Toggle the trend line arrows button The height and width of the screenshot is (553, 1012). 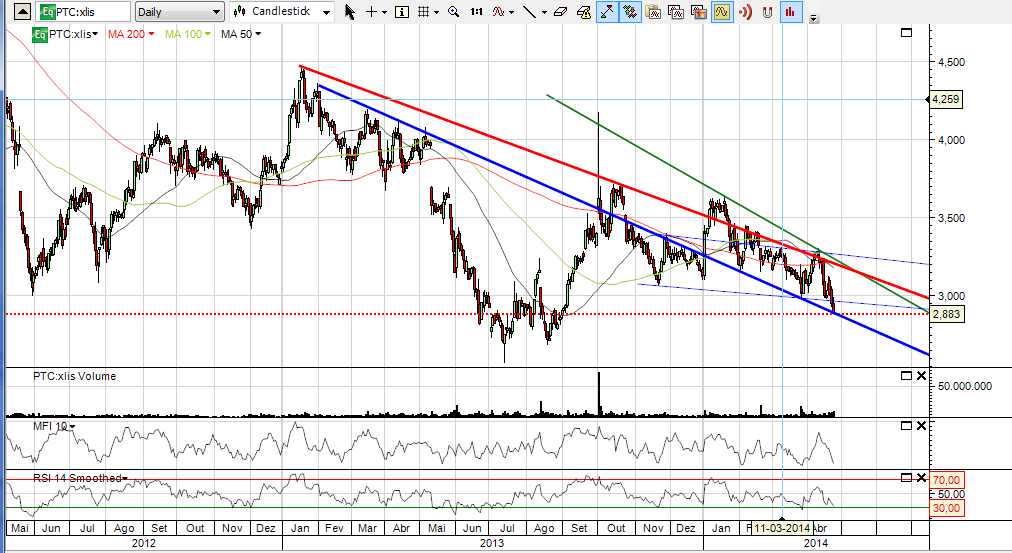(607, 12)
